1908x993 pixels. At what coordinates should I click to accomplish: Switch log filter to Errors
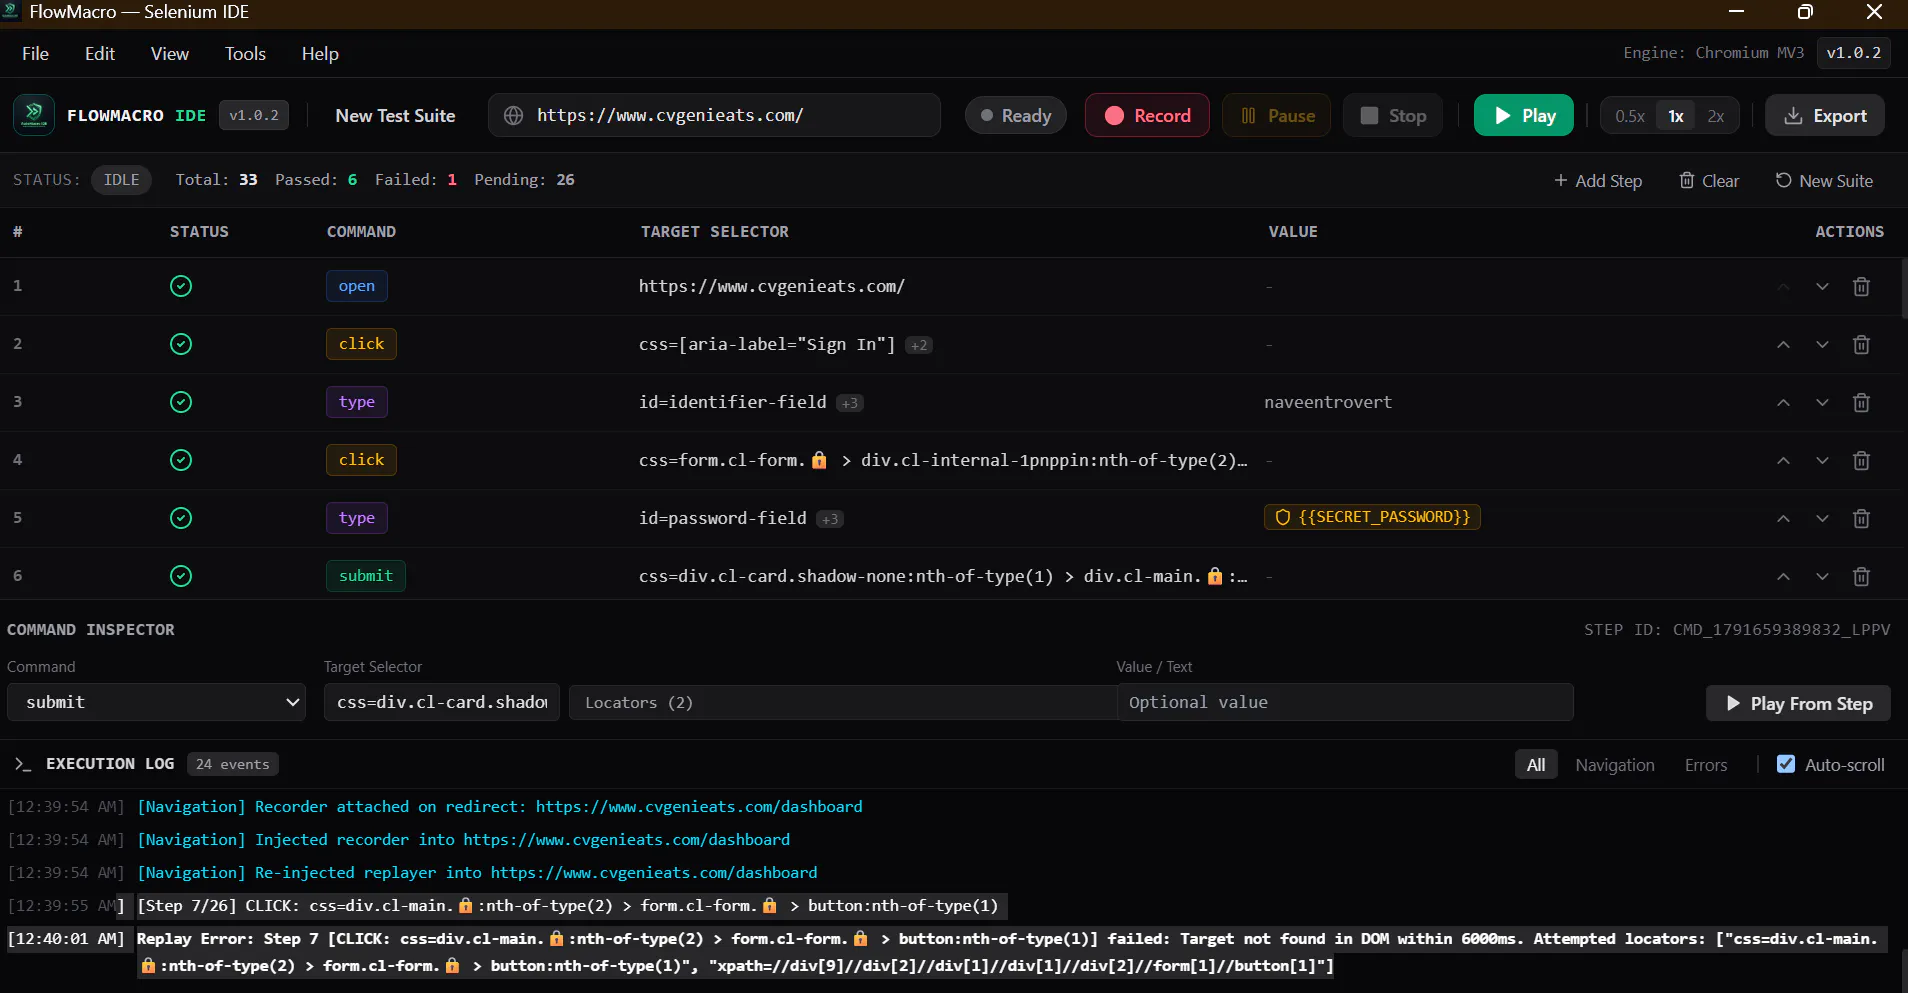1706,765
